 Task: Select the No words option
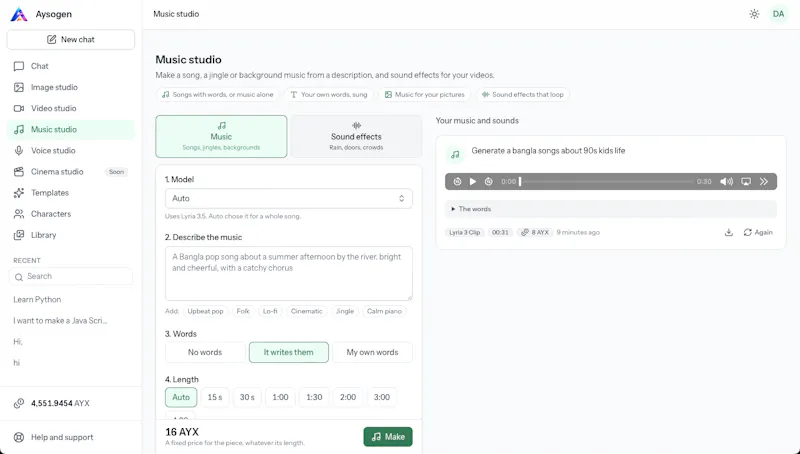tap(205, 352)
